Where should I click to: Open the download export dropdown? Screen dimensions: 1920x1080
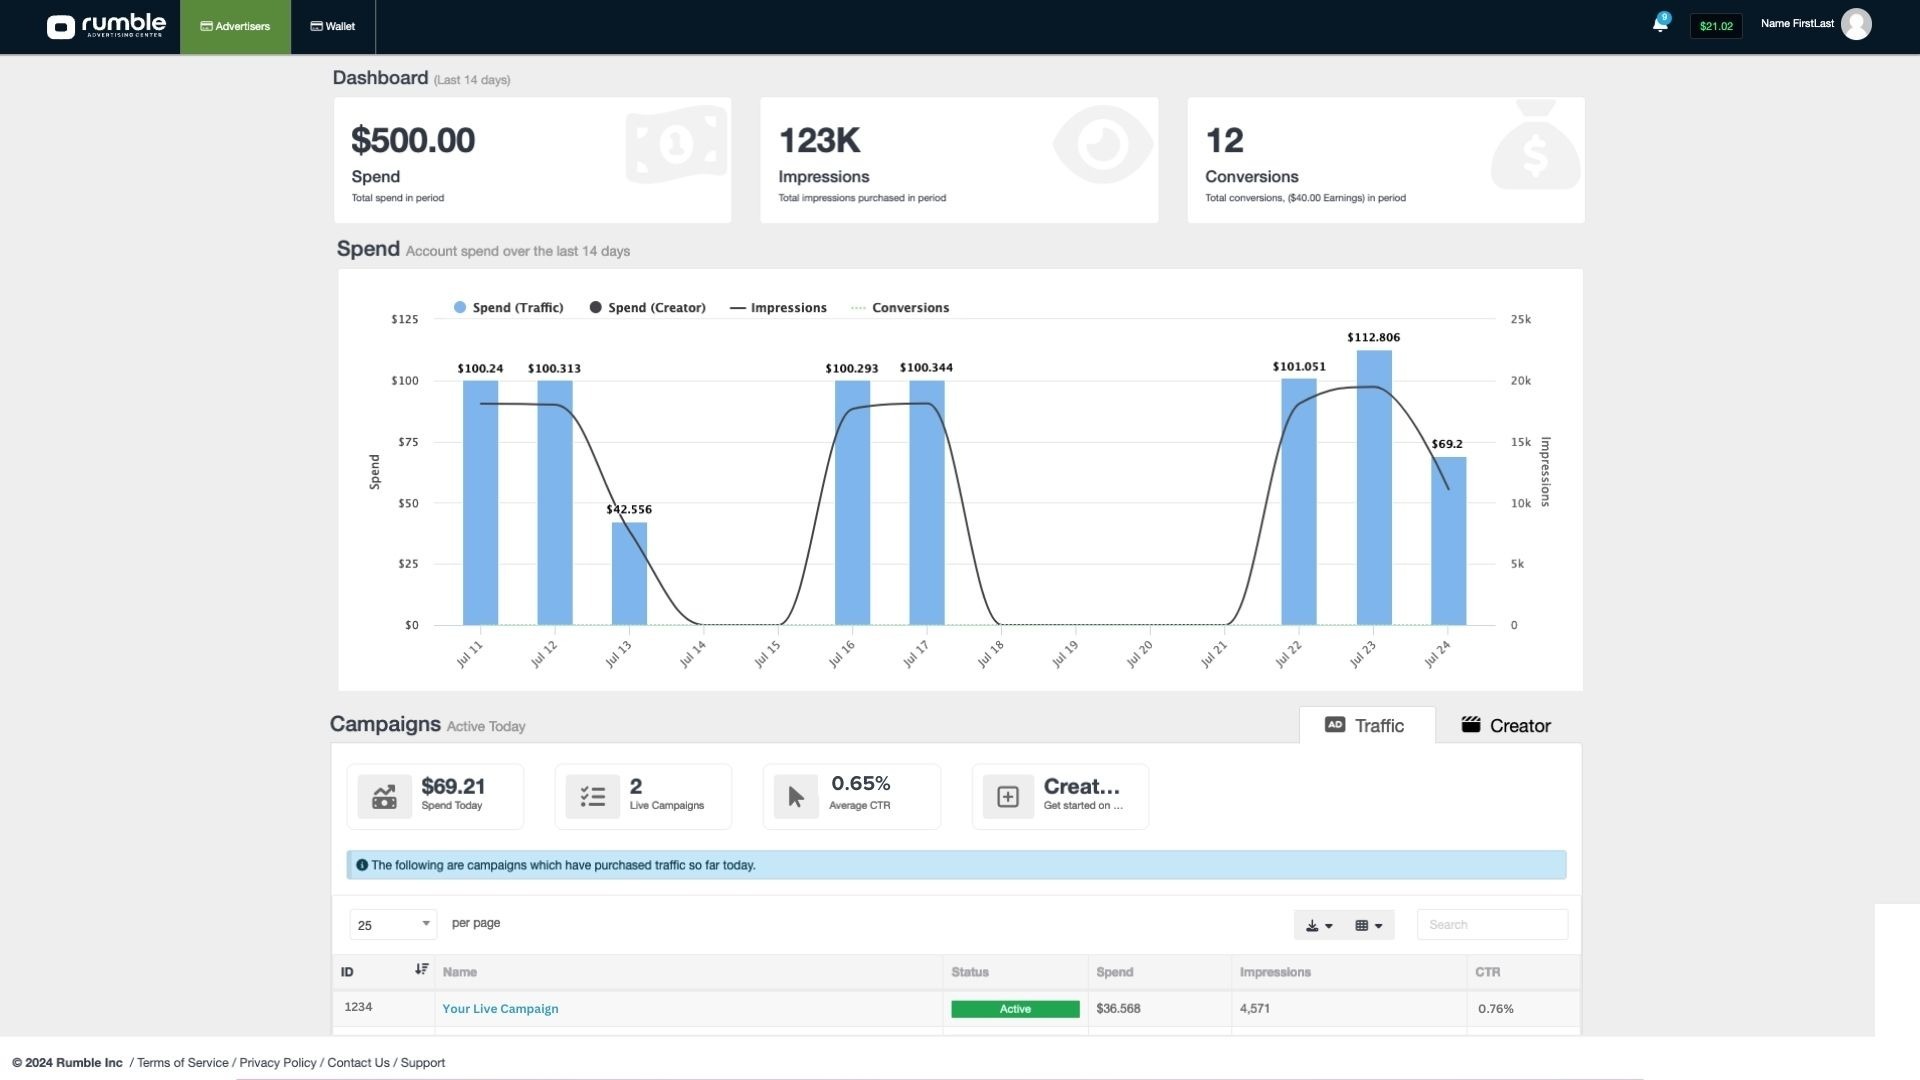1318,925
